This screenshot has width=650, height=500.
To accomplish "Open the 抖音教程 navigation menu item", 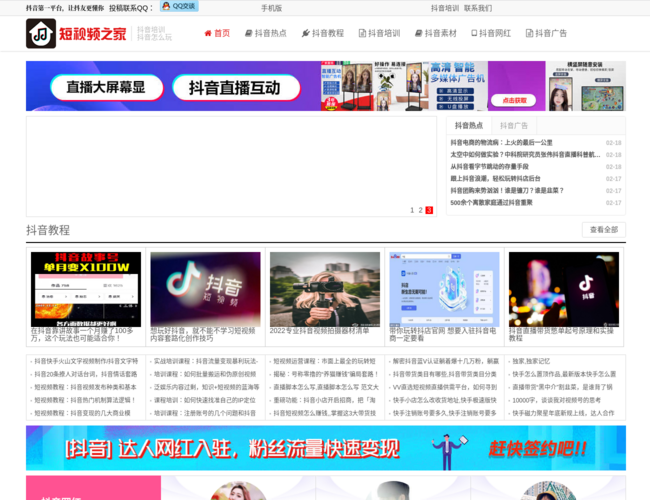I will point(323,33).
